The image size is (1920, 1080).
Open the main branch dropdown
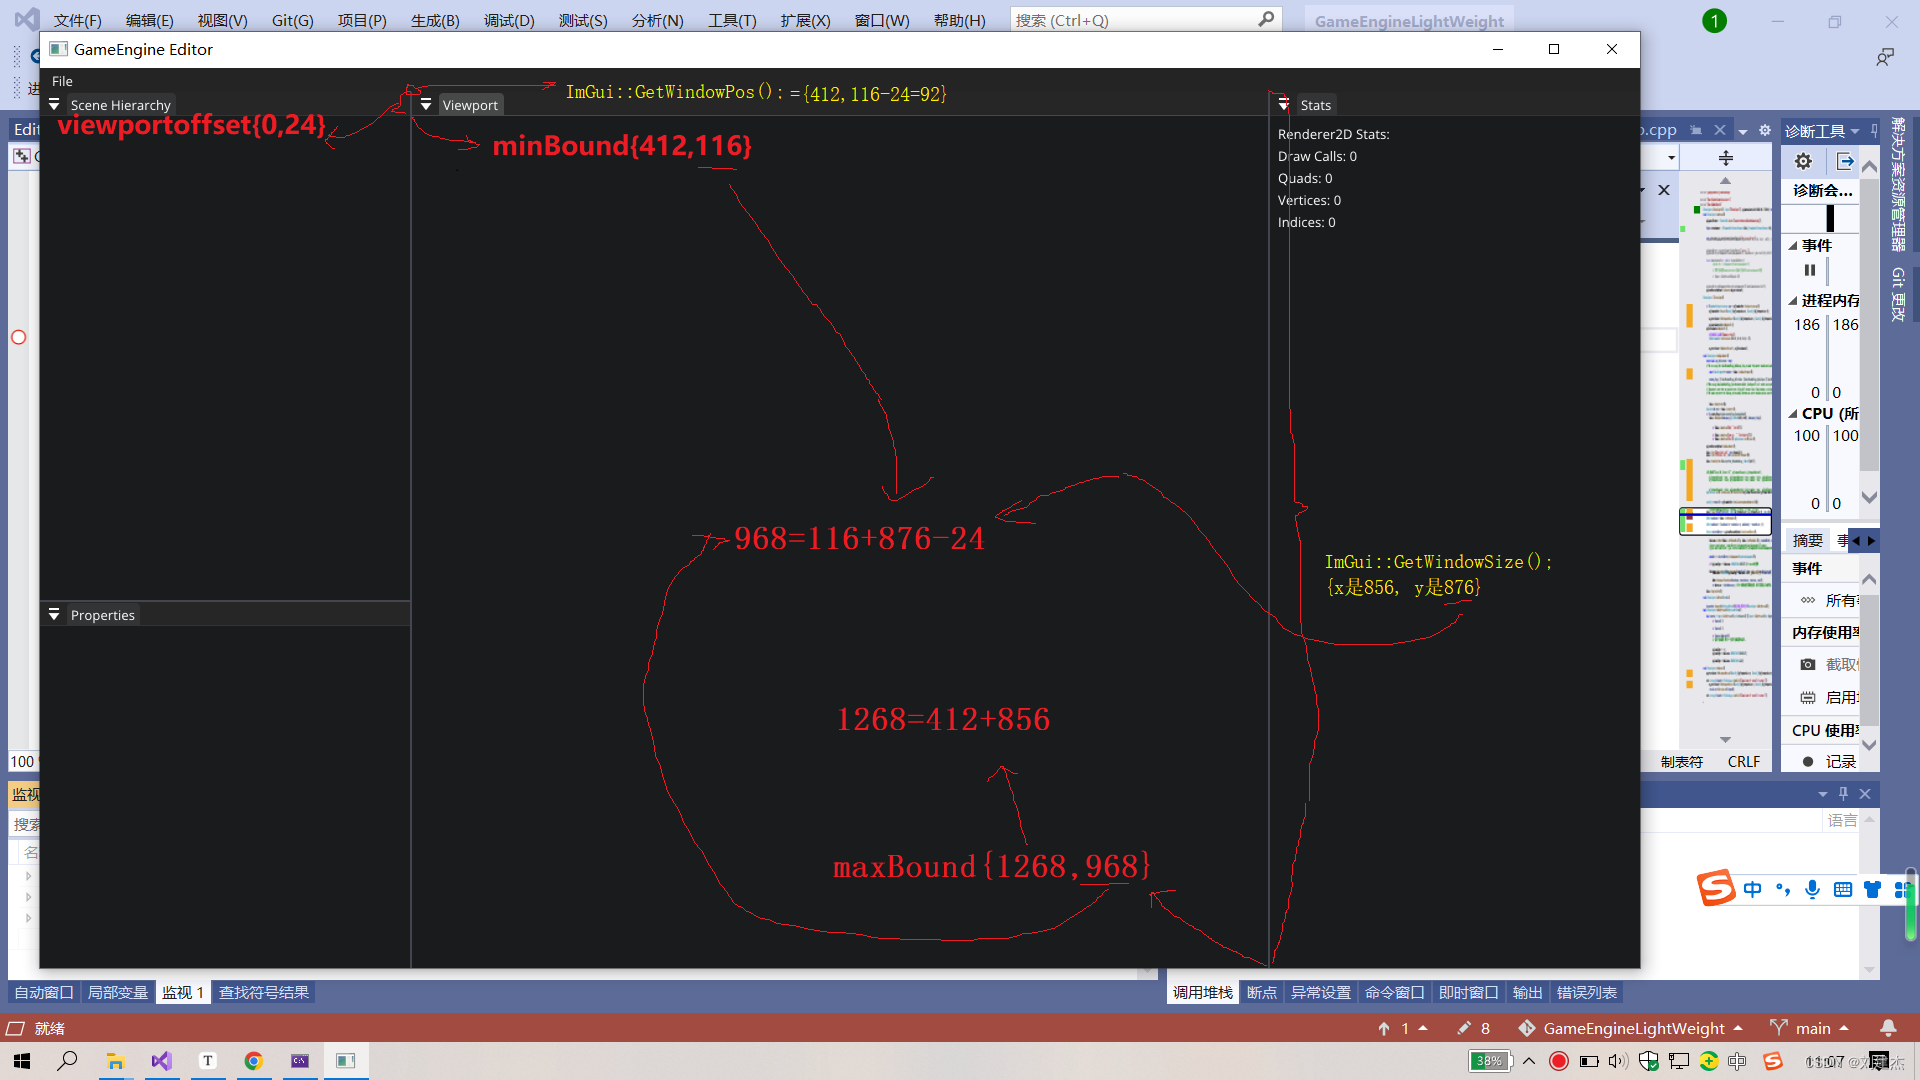click(x=1812, y=1028)
